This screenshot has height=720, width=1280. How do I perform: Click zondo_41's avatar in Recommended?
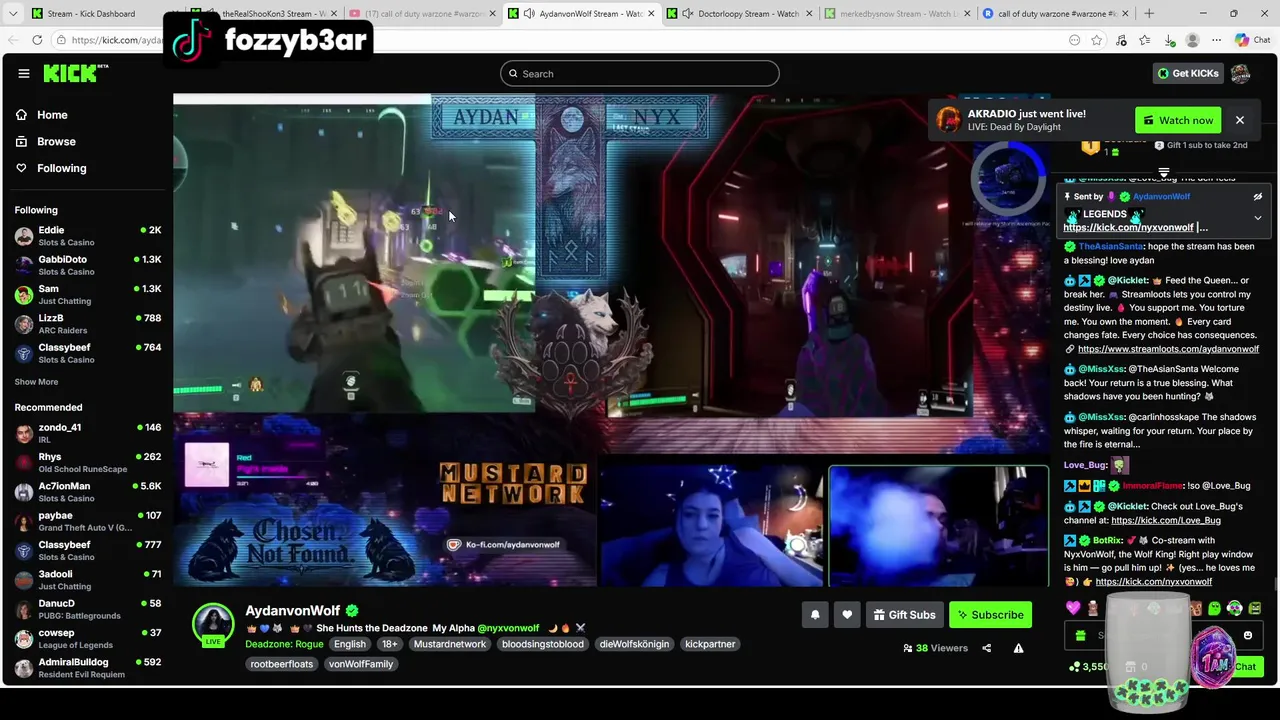point(24,433)
